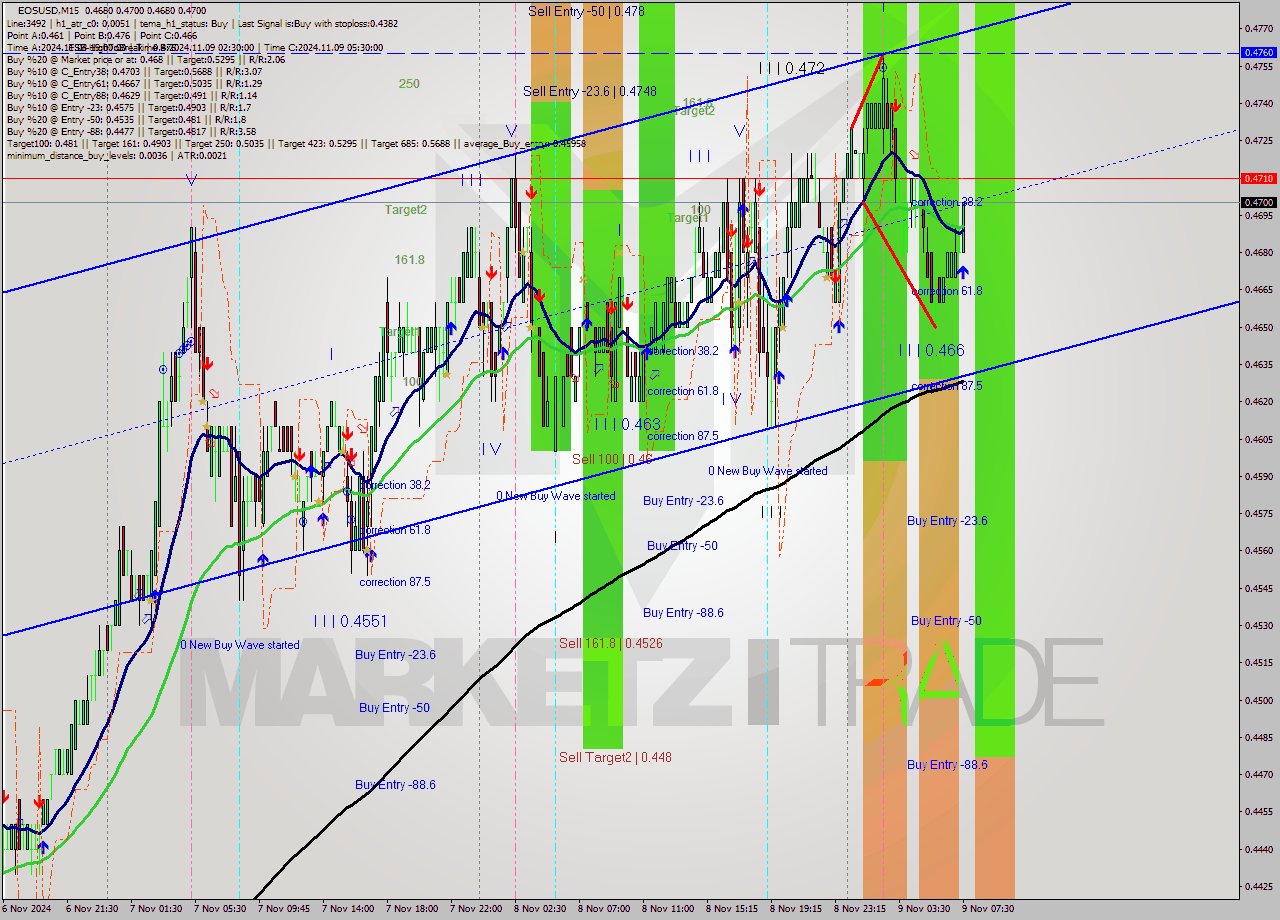Screen dimensions: 1280x920
Task: Click 'correction 61.8' label beside the red trendline
Action: coord(946,291)
